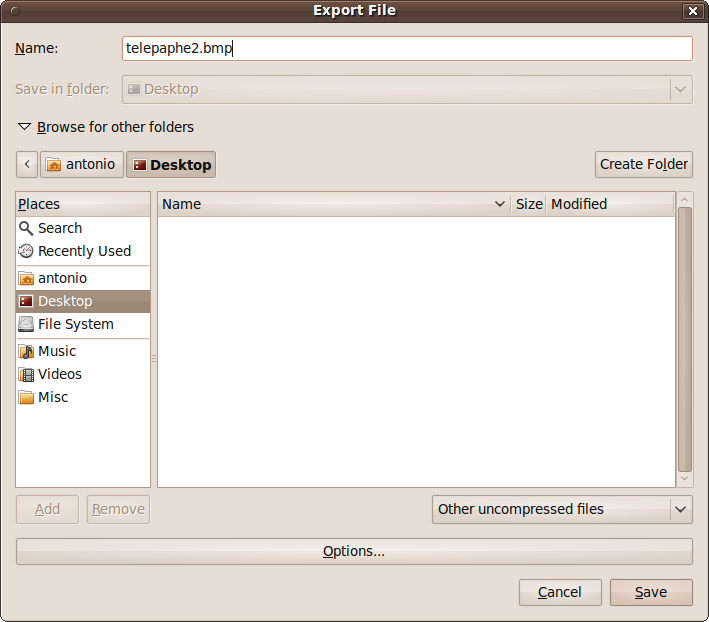This screenshot has height=622, width=709.
Task: Click the Name column sort arrow
Action: 500,204
